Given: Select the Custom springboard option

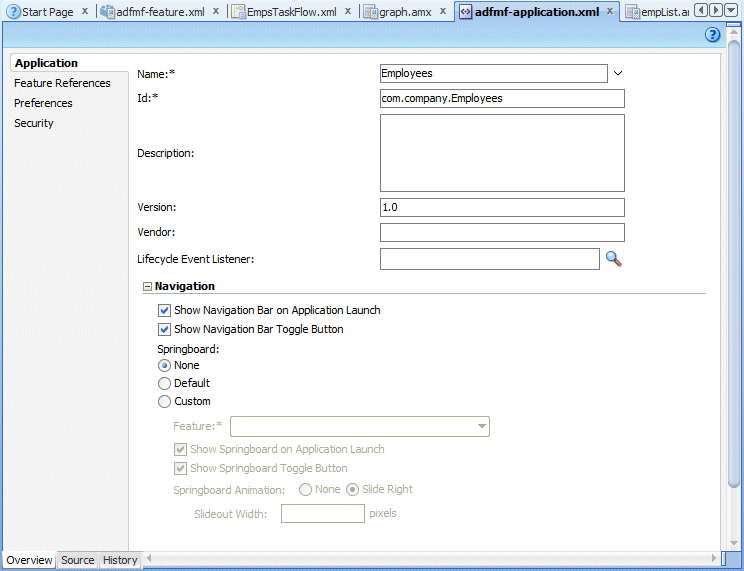Looking at the screenshot, I should [164, 402].
